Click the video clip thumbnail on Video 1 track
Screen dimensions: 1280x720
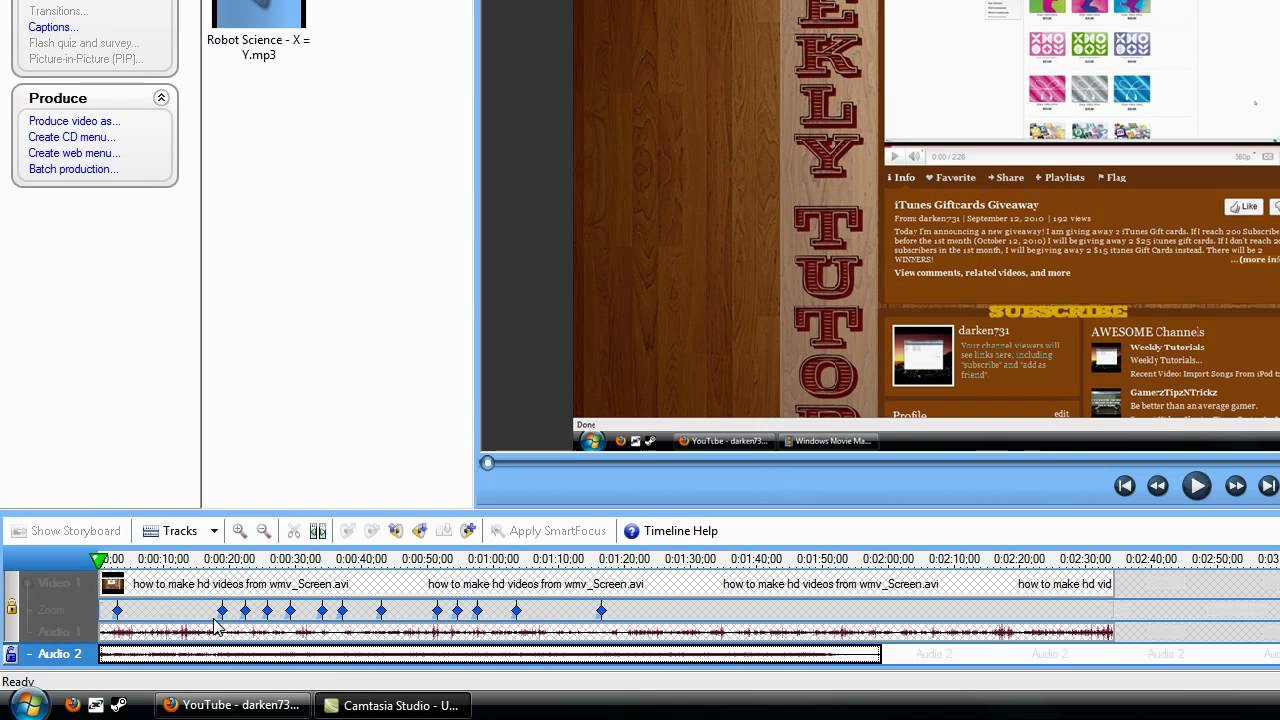click(x=113, y=584)
